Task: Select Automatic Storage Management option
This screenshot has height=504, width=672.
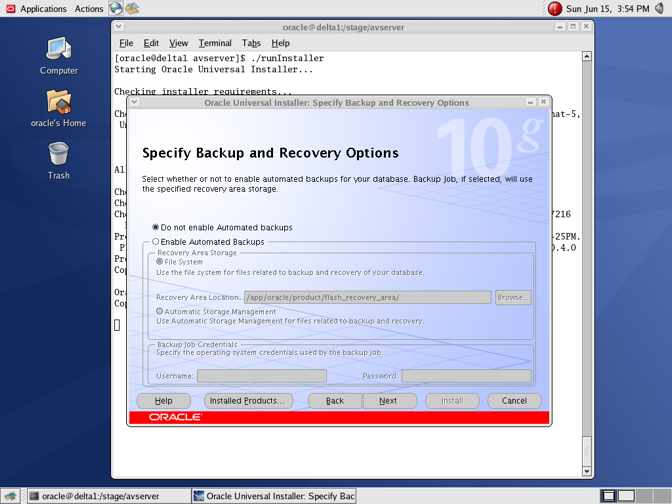Action: 216,312
